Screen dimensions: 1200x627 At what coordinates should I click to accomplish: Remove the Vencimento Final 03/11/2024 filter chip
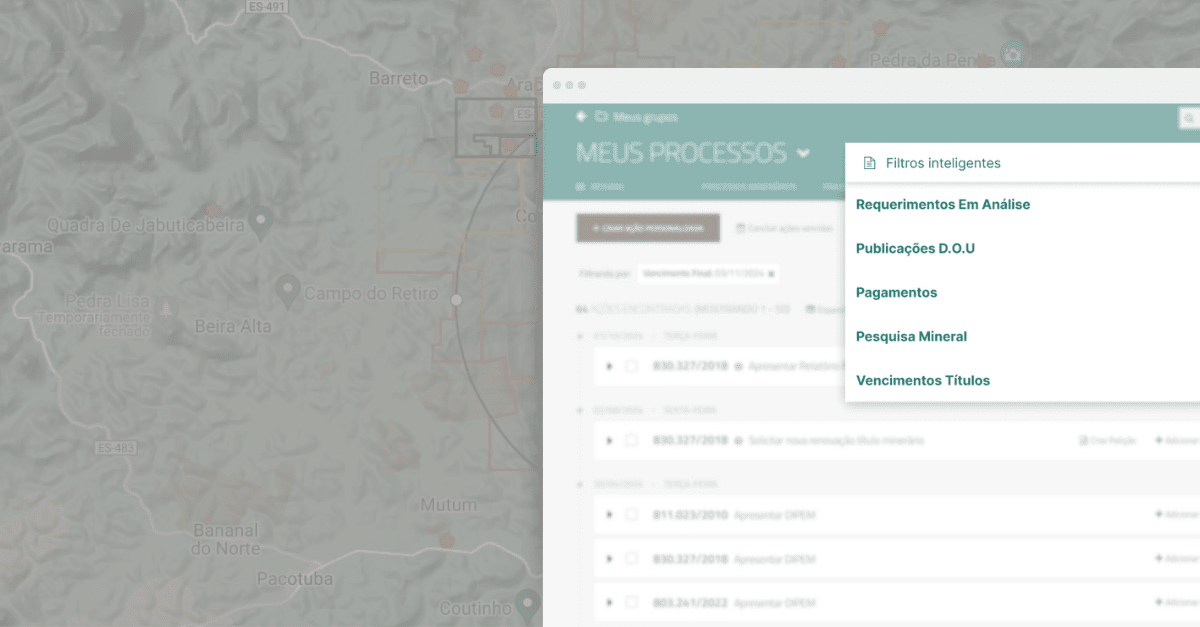coord(769,274)
